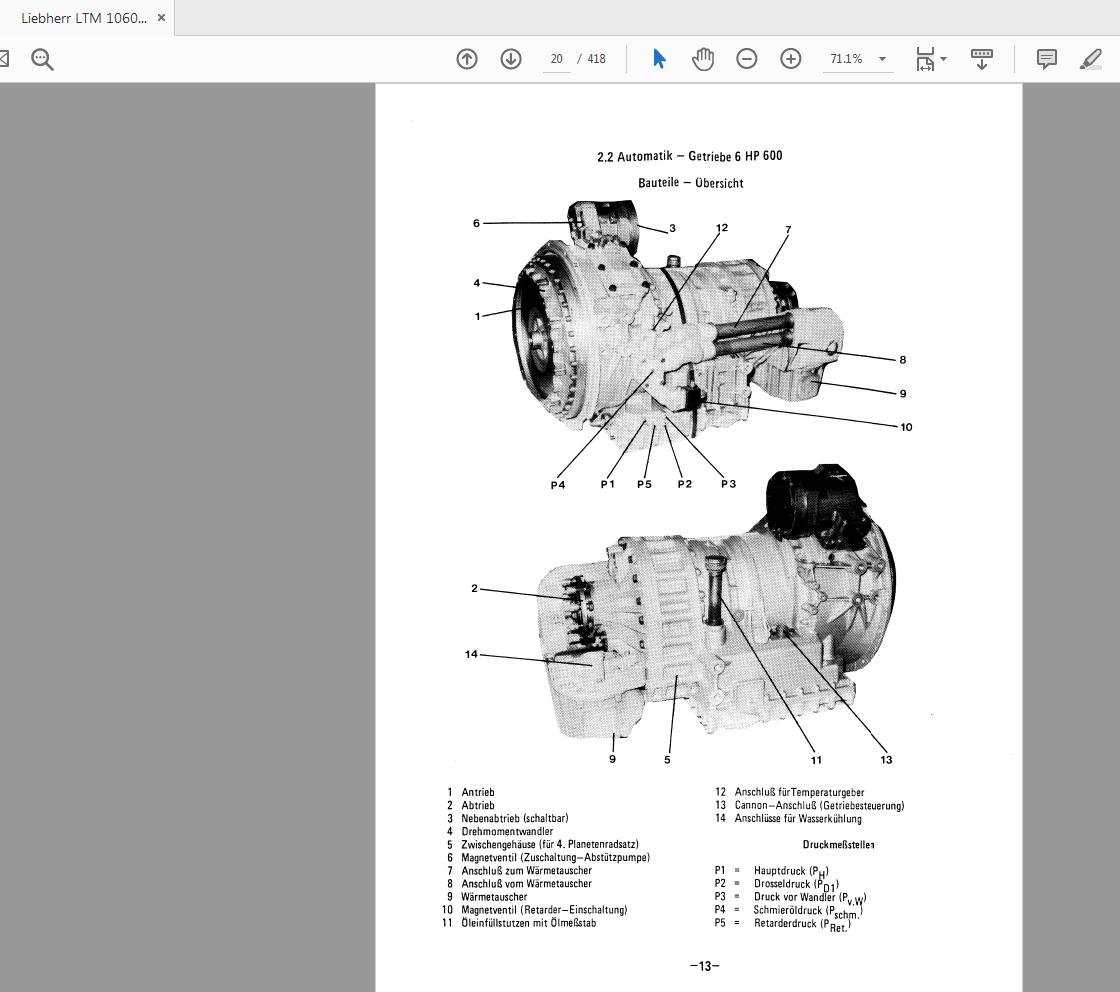
Task: Click callout number 13 in lower diagram
Action: (x=886, y=760)
